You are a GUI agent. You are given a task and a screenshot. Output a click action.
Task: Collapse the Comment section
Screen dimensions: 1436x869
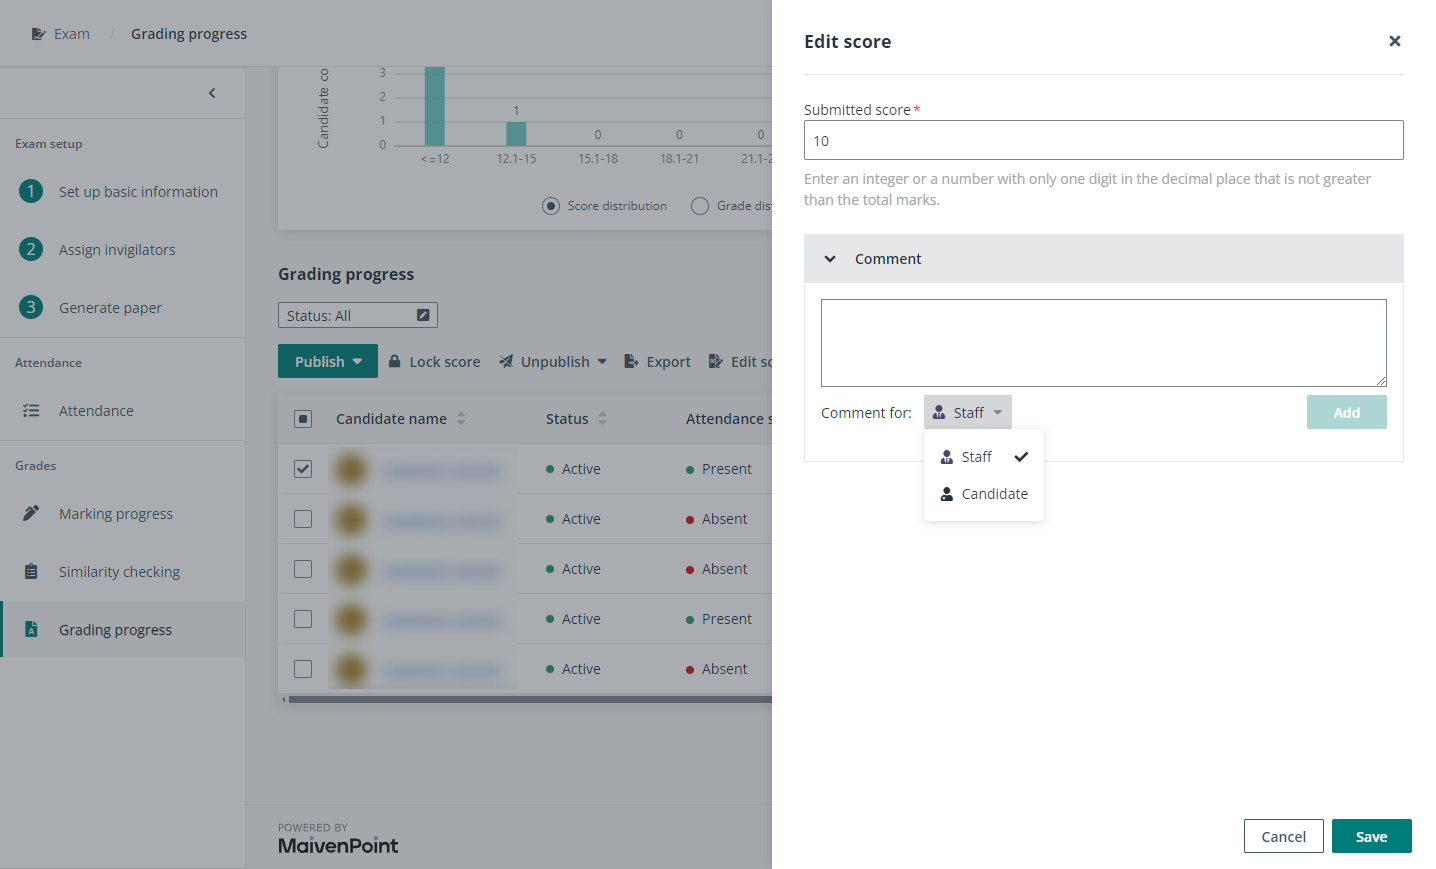(x=830, y=259)
